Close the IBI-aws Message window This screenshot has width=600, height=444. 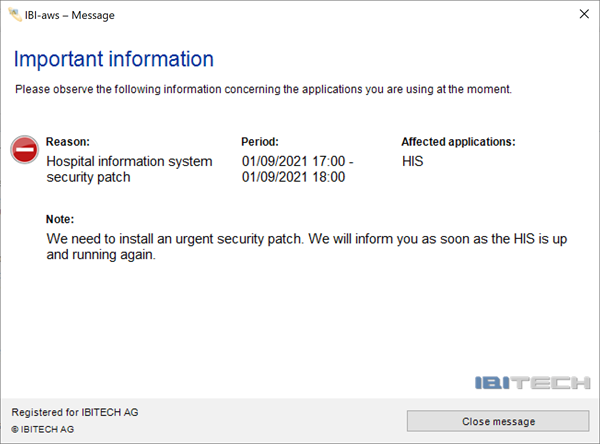coord(584,14)
